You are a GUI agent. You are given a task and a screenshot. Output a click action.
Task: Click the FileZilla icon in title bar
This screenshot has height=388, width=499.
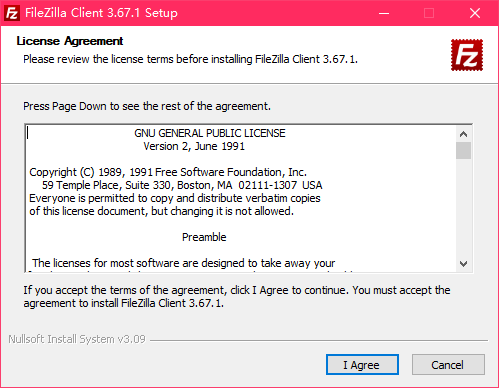click(12, 13)
